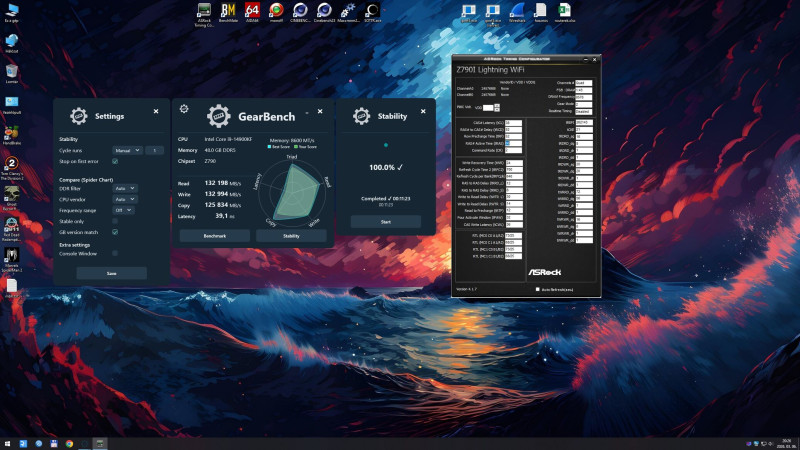Close the Stability panel
This screenshot has height=450, width=800.
(423, 111)
